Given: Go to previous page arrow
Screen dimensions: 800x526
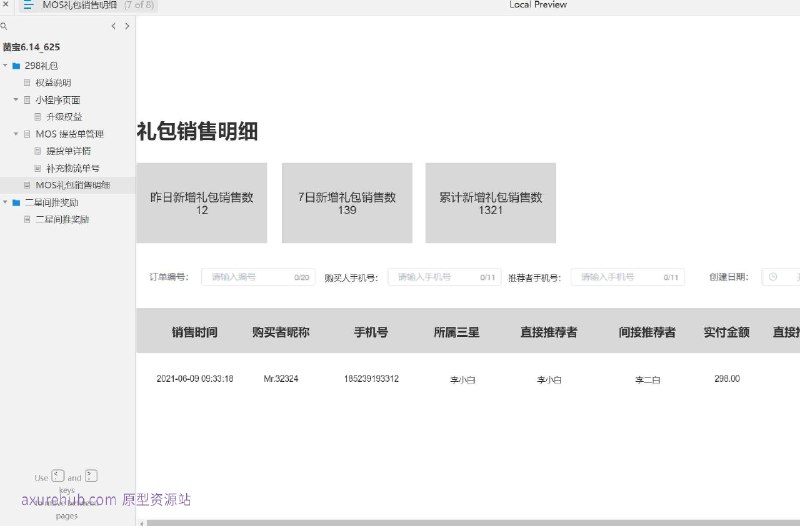Looking at the screenshot, I should [x=113, y=26].
